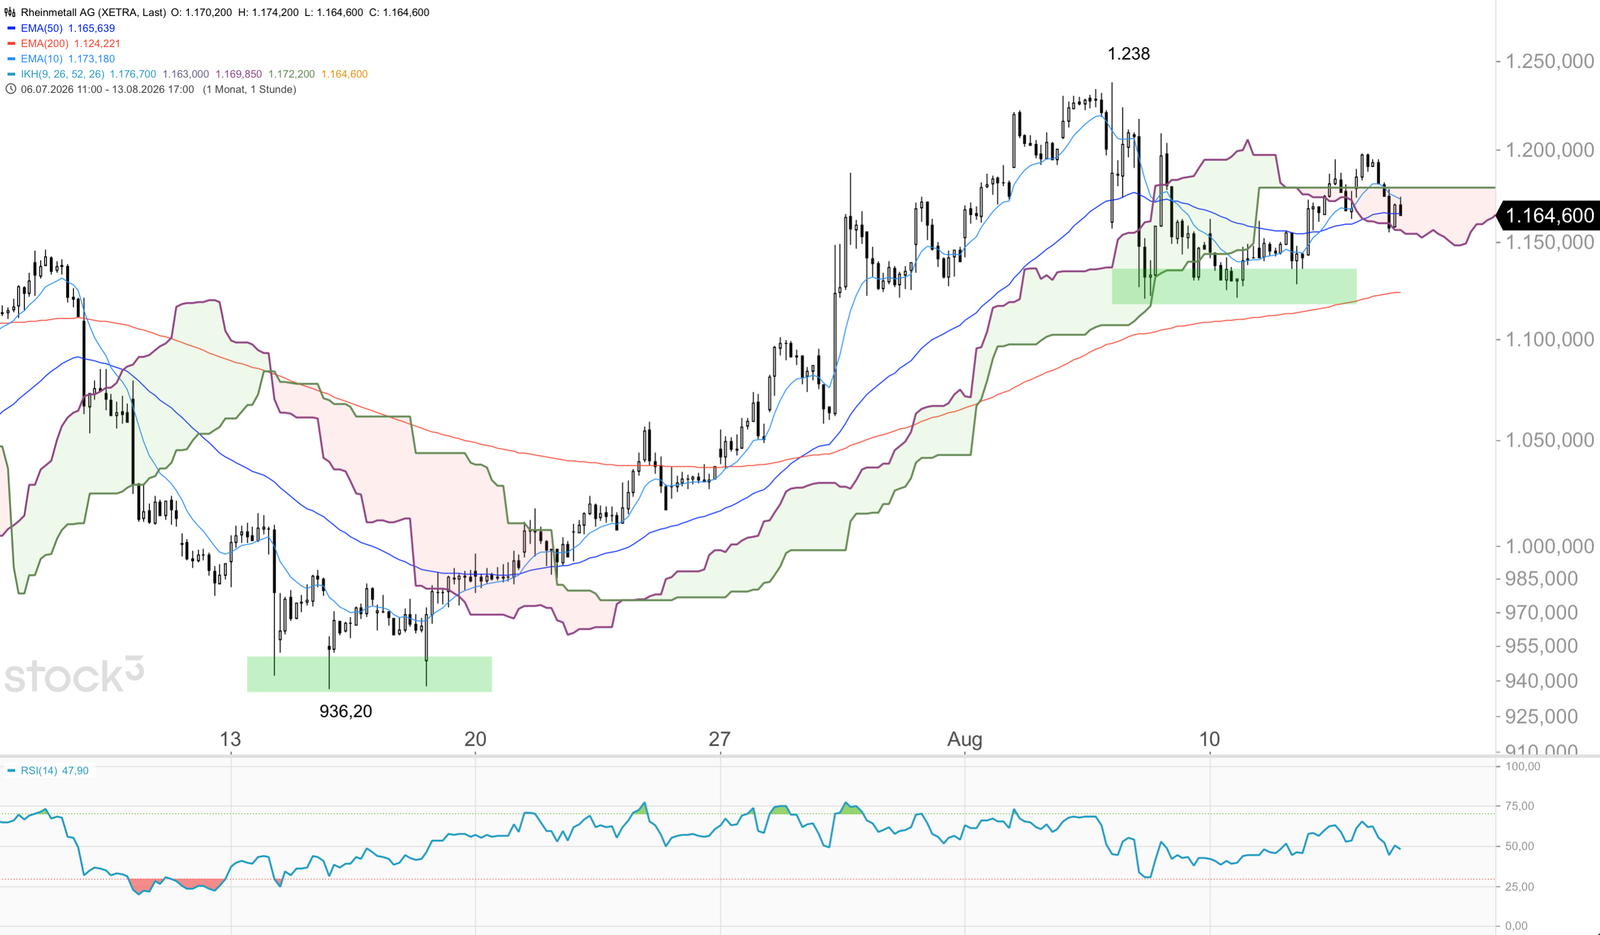The width and height of the screenshot is (1600, 935).
Task: Click the EMA(50) value 1.165,639
Action: 91,28
